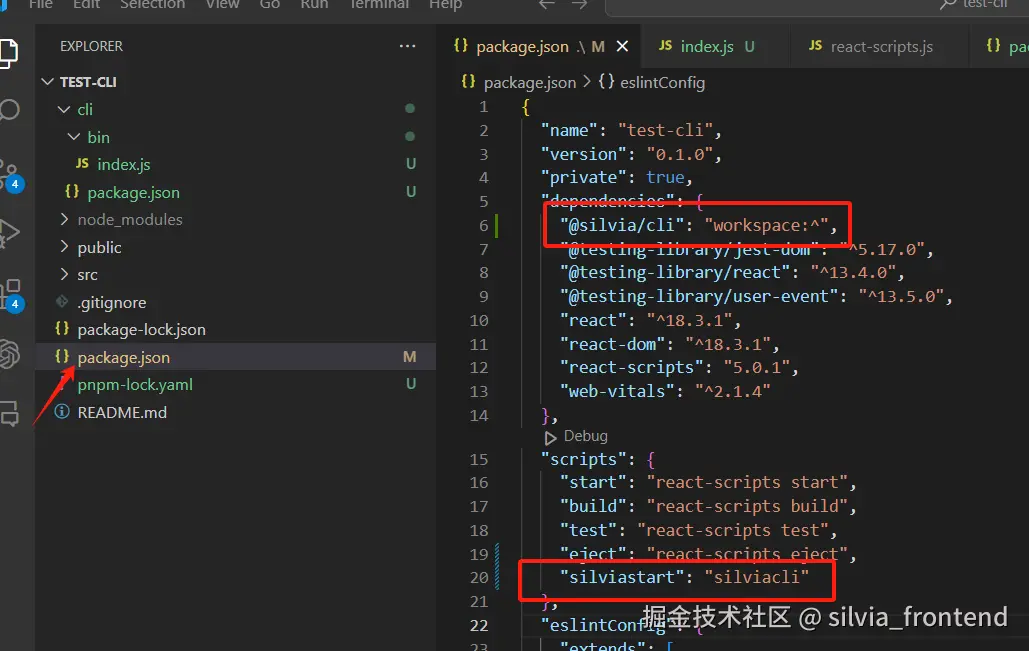Click the "@silvia/cli" dependency key
1029x651 pixels.
622,226
